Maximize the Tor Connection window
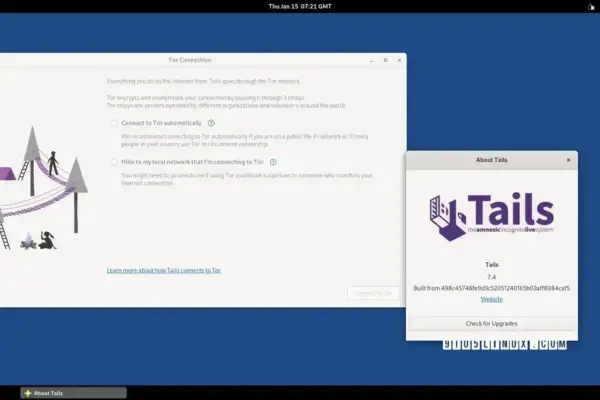This screenshot has width=600, height=400. [x=386, y=60]
